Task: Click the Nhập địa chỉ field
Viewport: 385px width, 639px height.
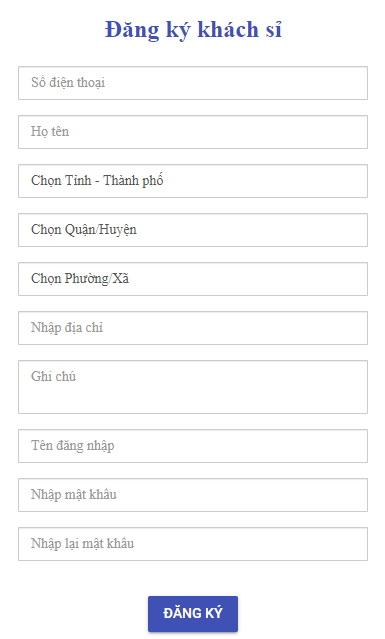Action: pos(193,328)
